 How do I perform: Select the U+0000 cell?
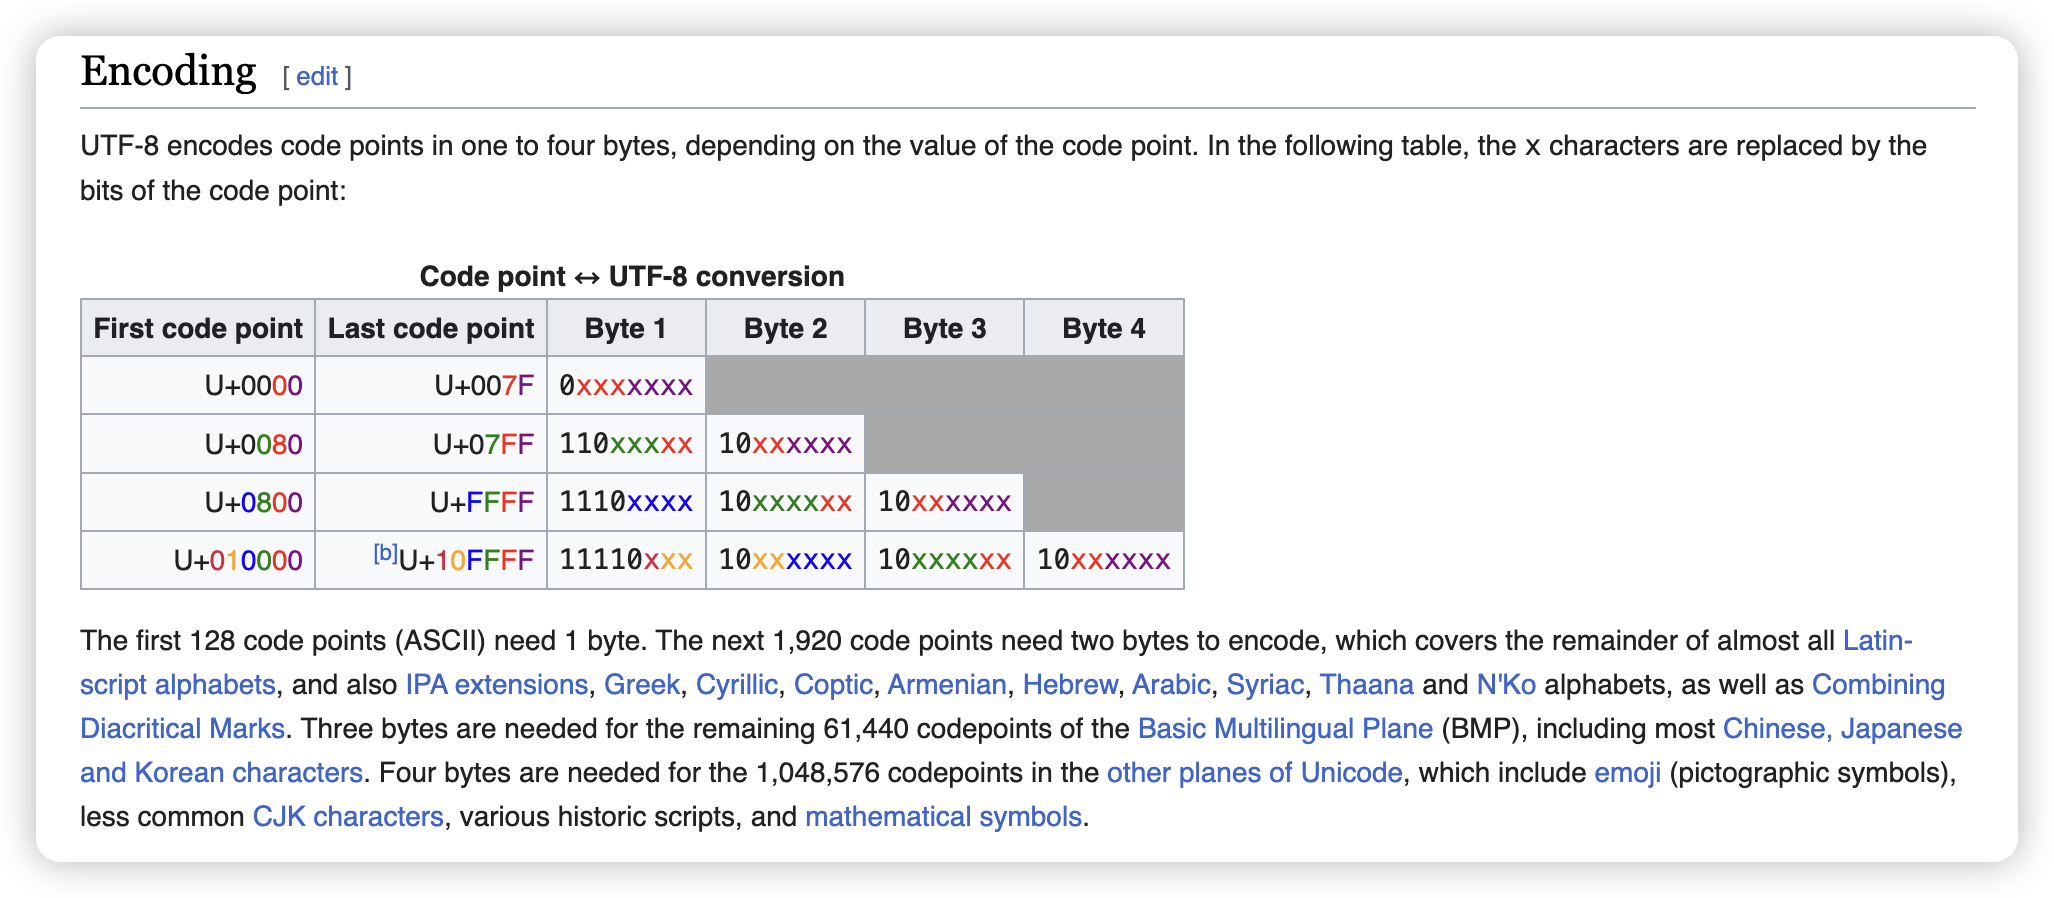coord(198,385)
